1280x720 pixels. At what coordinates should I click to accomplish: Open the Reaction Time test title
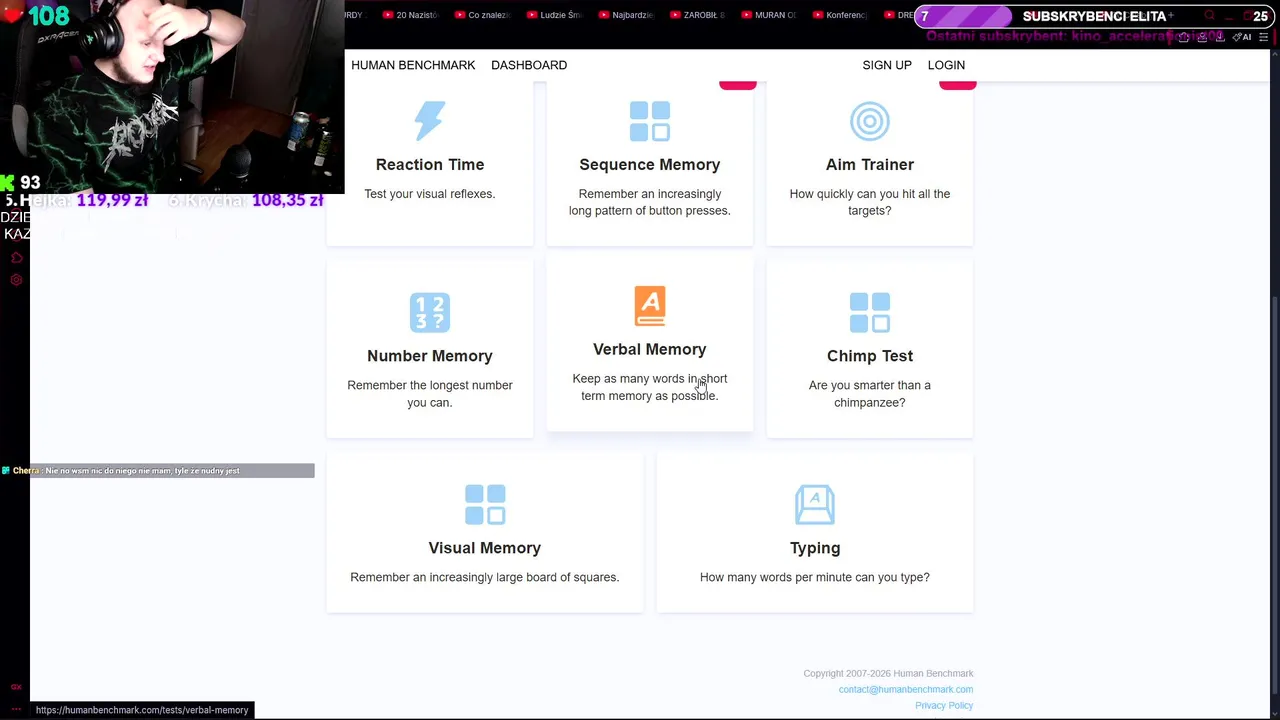point(430,164)
